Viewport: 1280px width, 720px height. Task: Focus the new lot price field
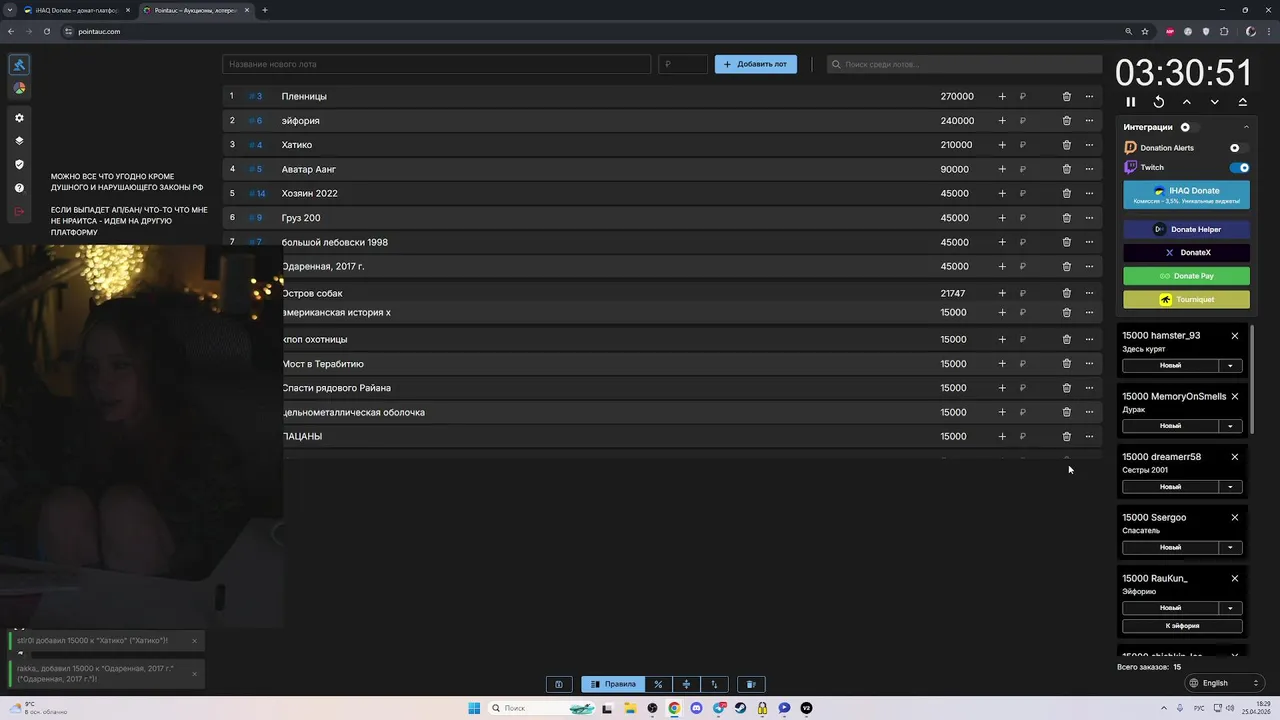click(683, 64)
